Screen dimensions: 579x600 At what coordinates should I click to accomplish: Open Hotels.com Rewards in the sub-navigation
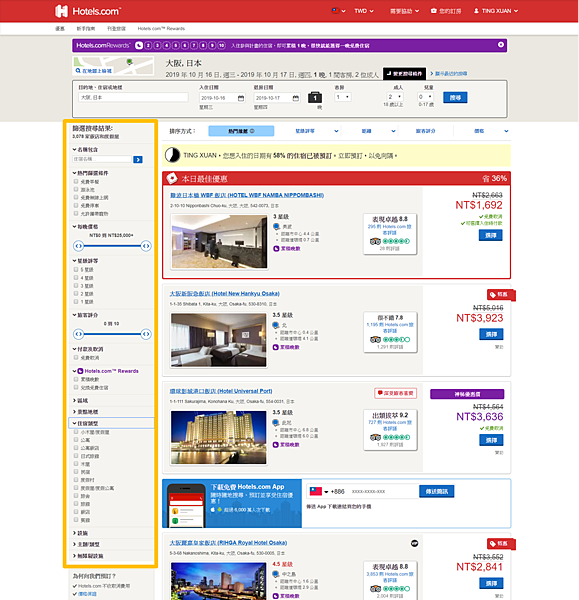tap(161, 29)
